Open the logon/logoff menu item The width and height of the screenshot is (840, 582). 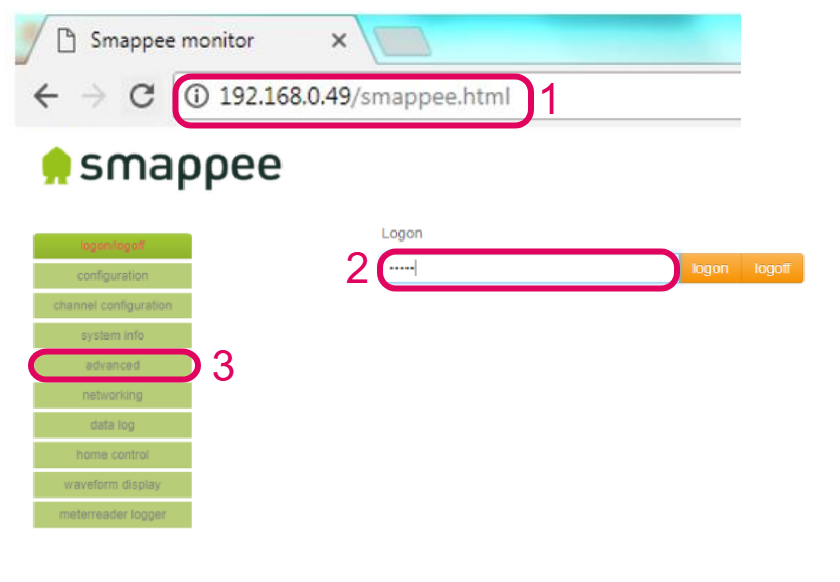click(x=112, y=246)
